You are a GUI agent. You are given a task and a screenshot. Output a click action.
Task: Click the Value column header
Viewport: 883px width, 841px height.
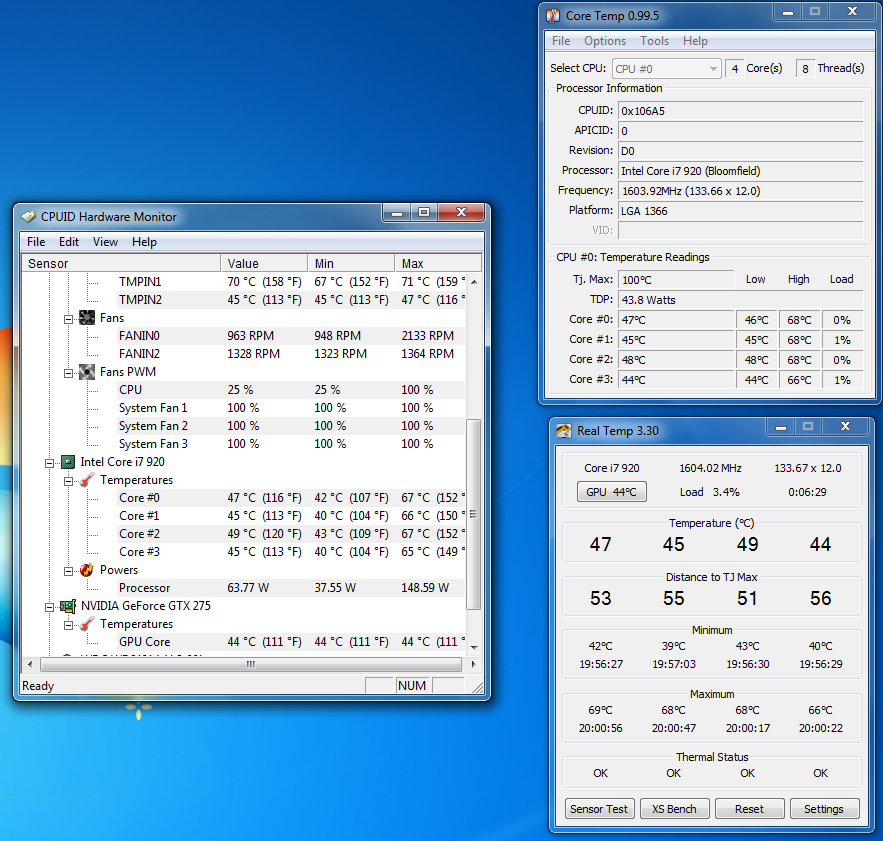coord(264,263)
